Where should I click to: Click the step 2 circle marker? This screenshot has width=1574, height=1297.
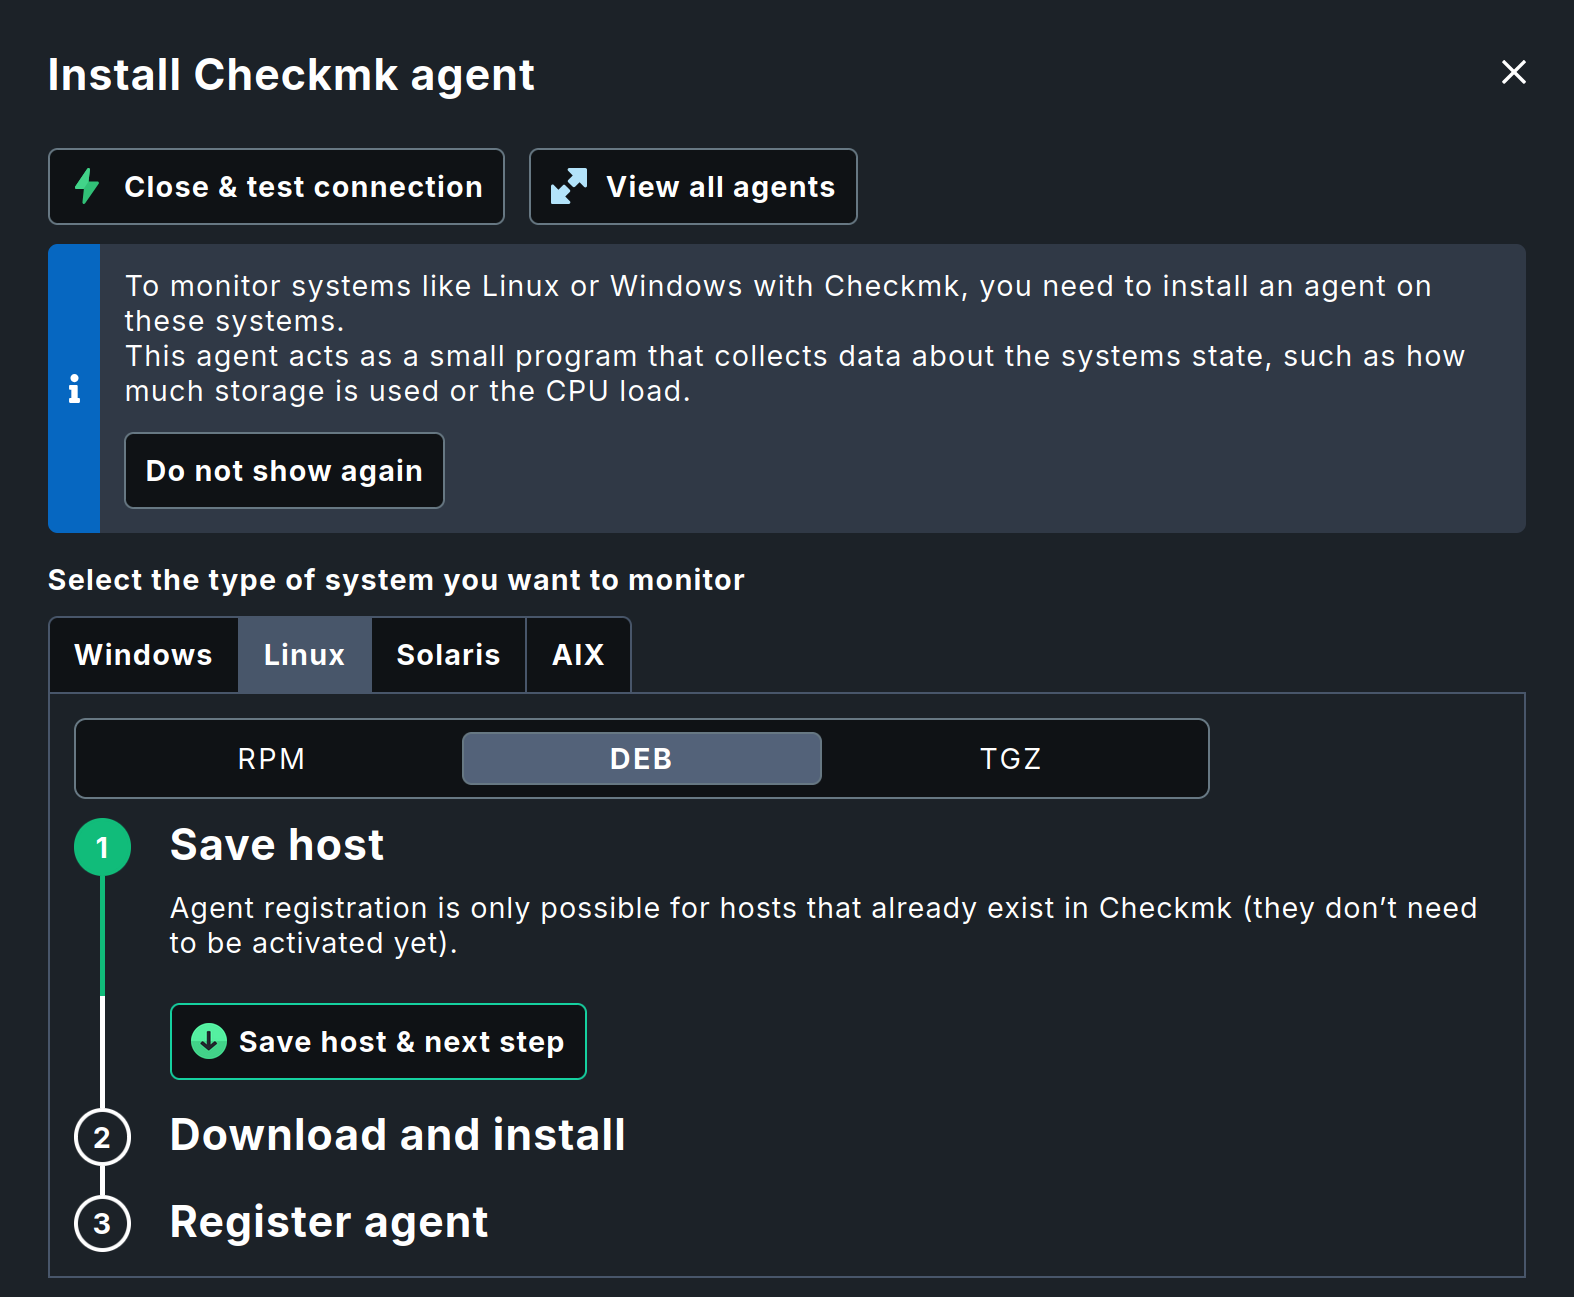point(102,1137)
